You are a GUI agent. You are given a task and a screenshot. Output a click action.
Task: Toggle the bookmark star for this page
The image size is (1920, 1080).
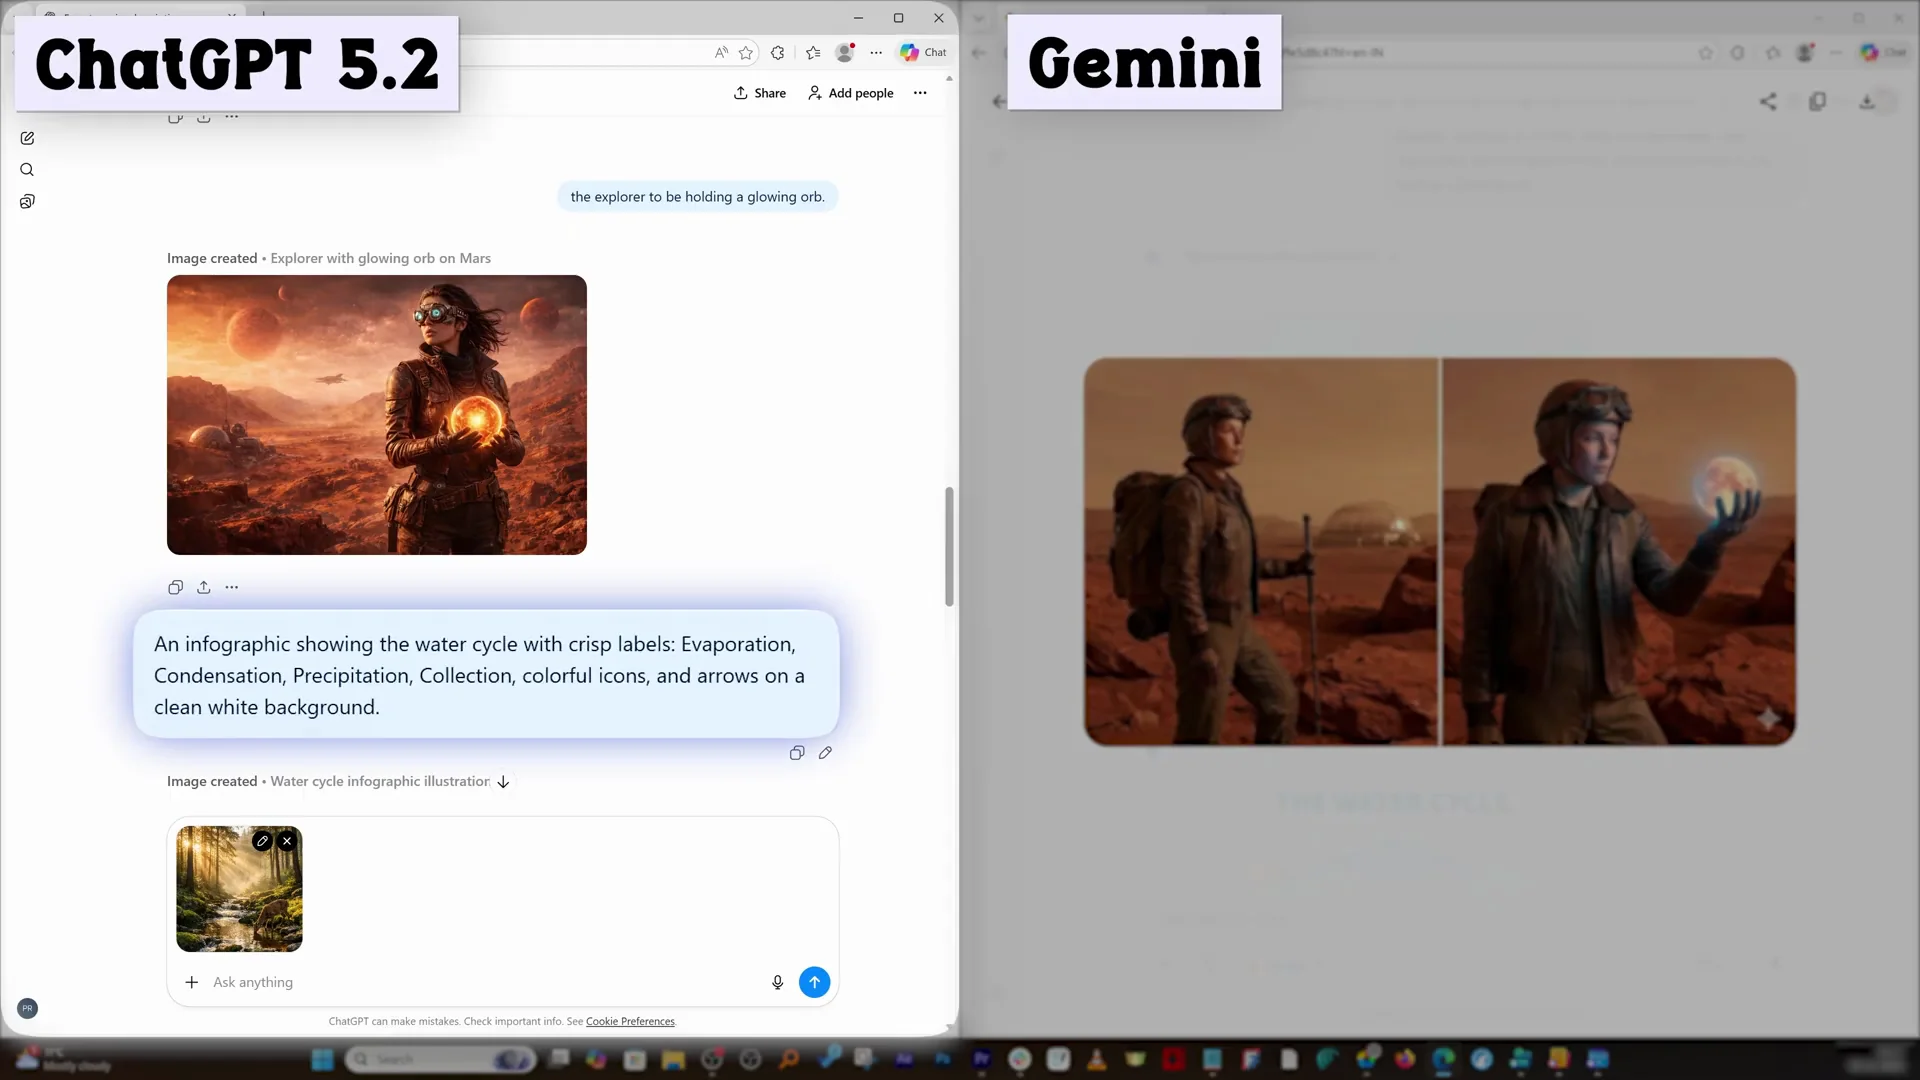click(746, 53)
